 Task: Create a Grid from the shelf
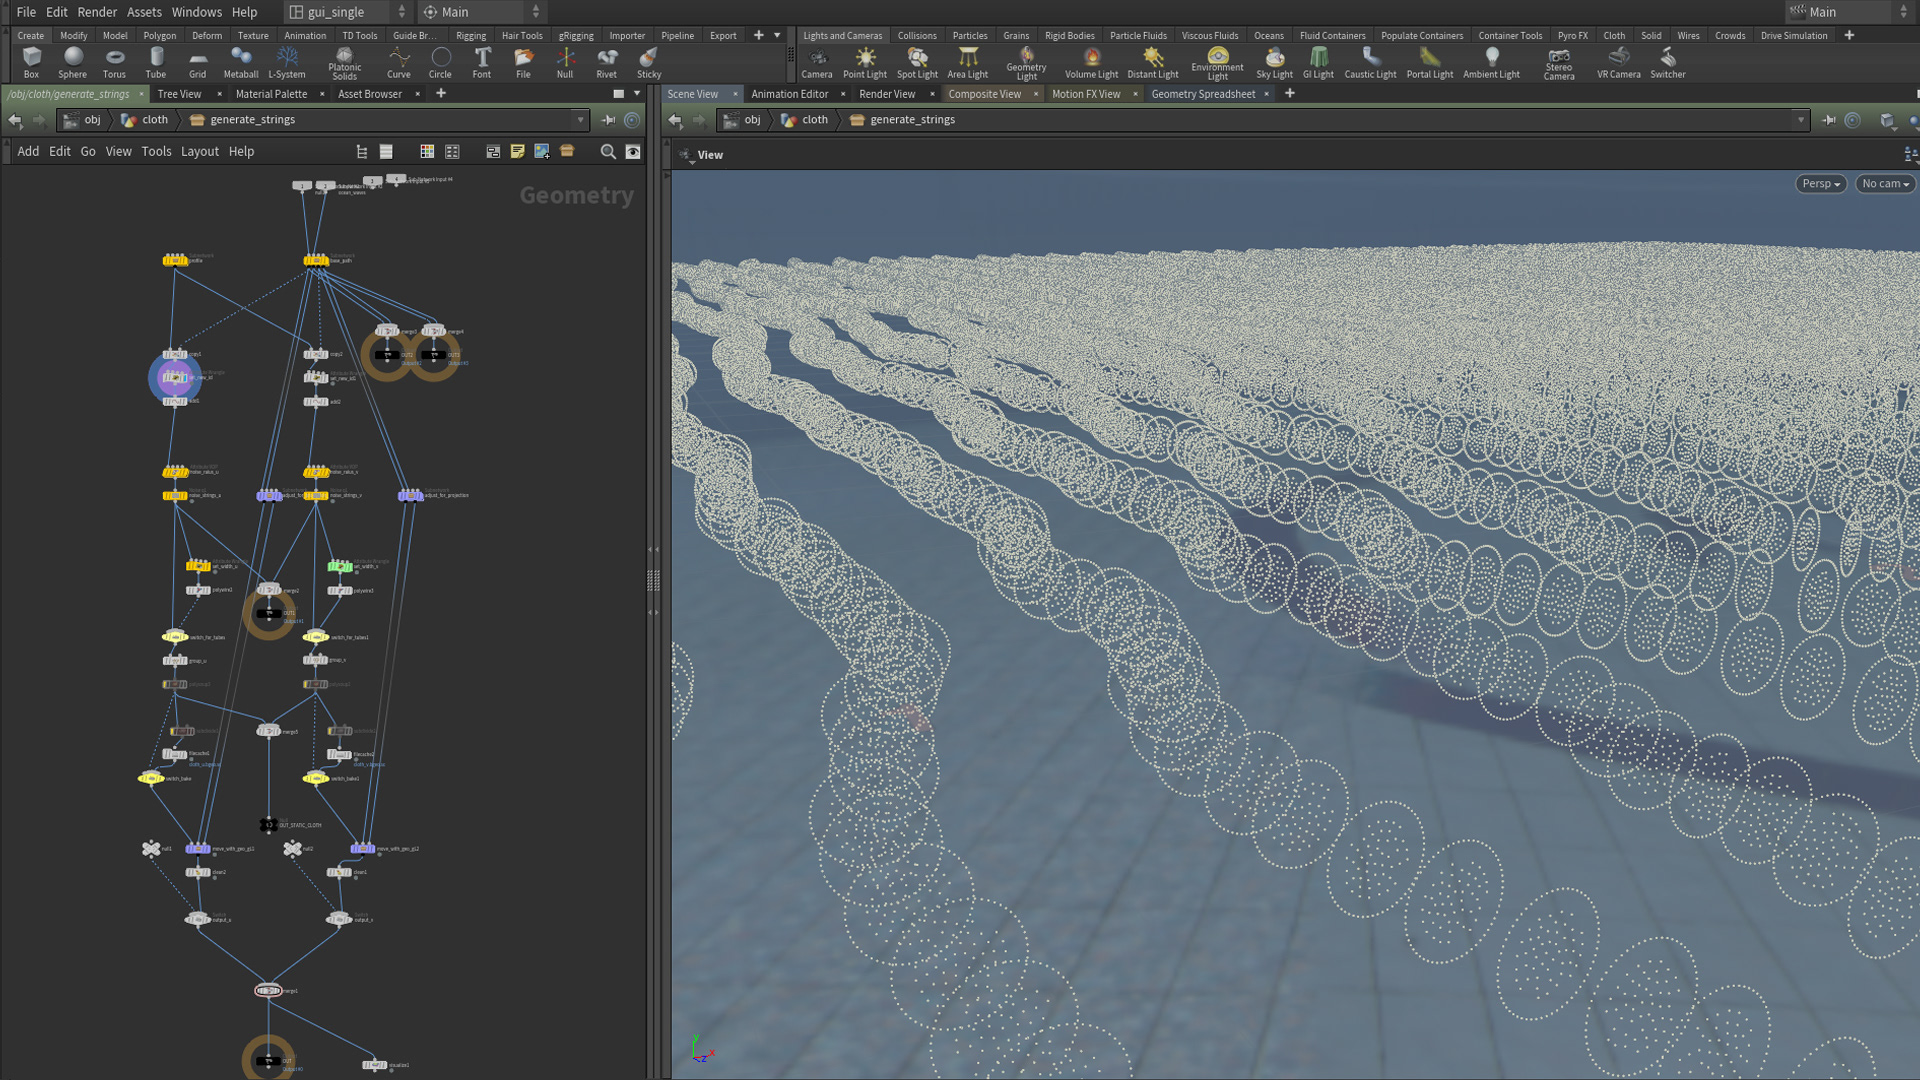click(197, 63)
